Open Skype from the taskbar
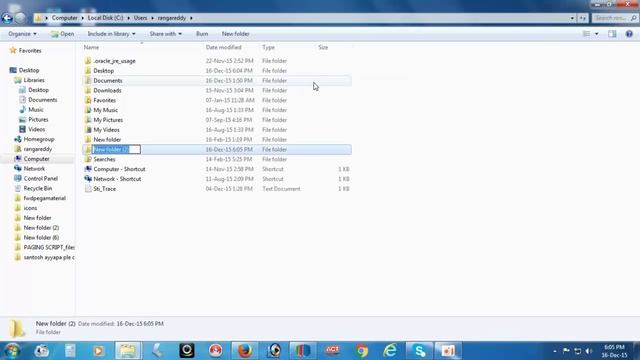 point(420,351)
